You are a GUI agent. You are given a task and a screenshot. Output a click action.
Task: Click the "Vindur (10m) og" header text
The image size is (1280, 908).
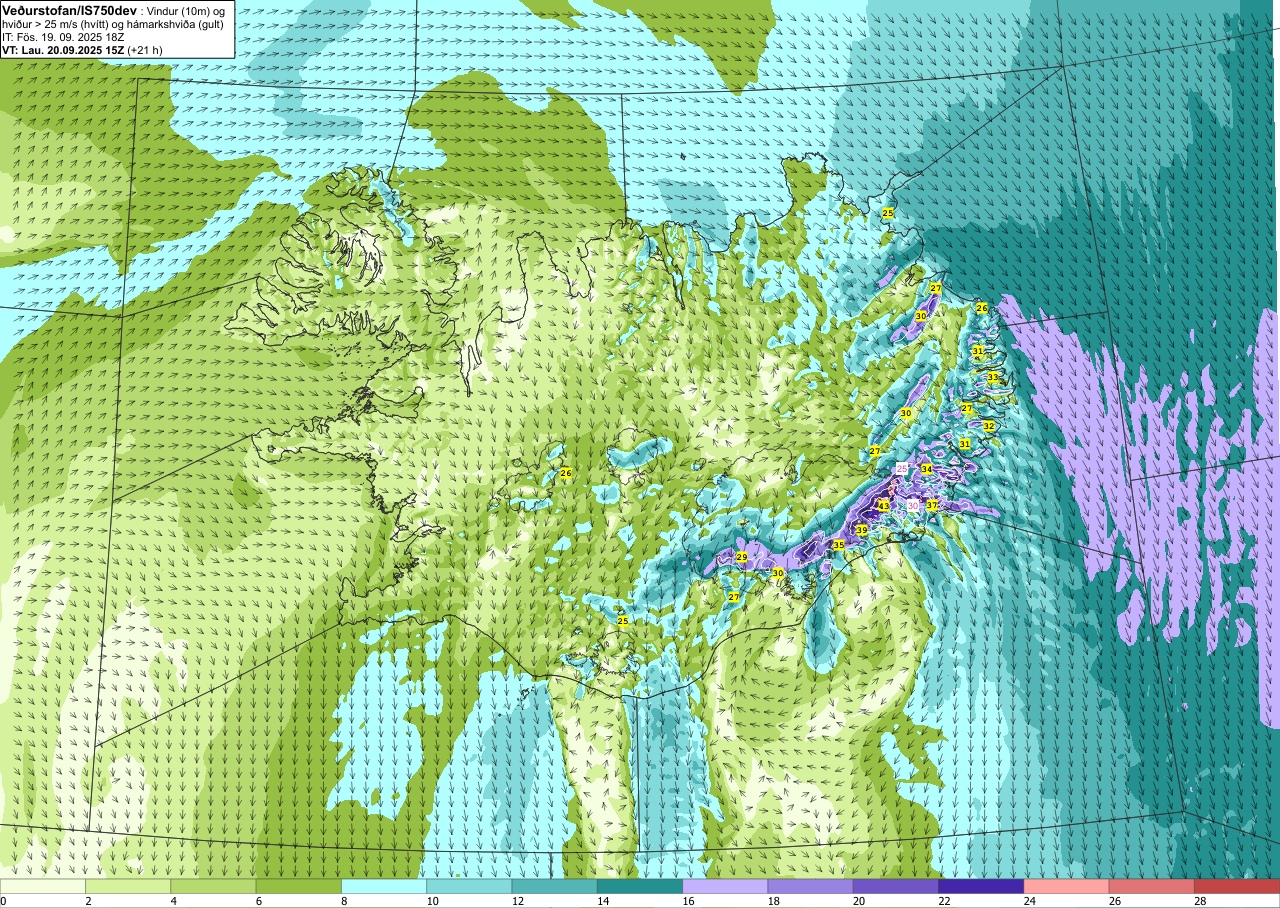185,12
